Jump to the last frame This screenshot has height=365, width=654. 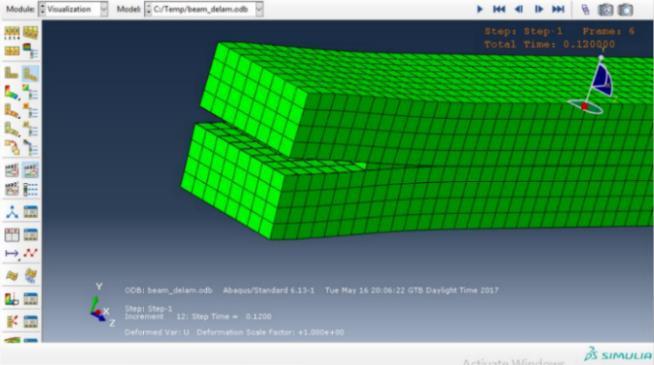[x=558, y=9]
